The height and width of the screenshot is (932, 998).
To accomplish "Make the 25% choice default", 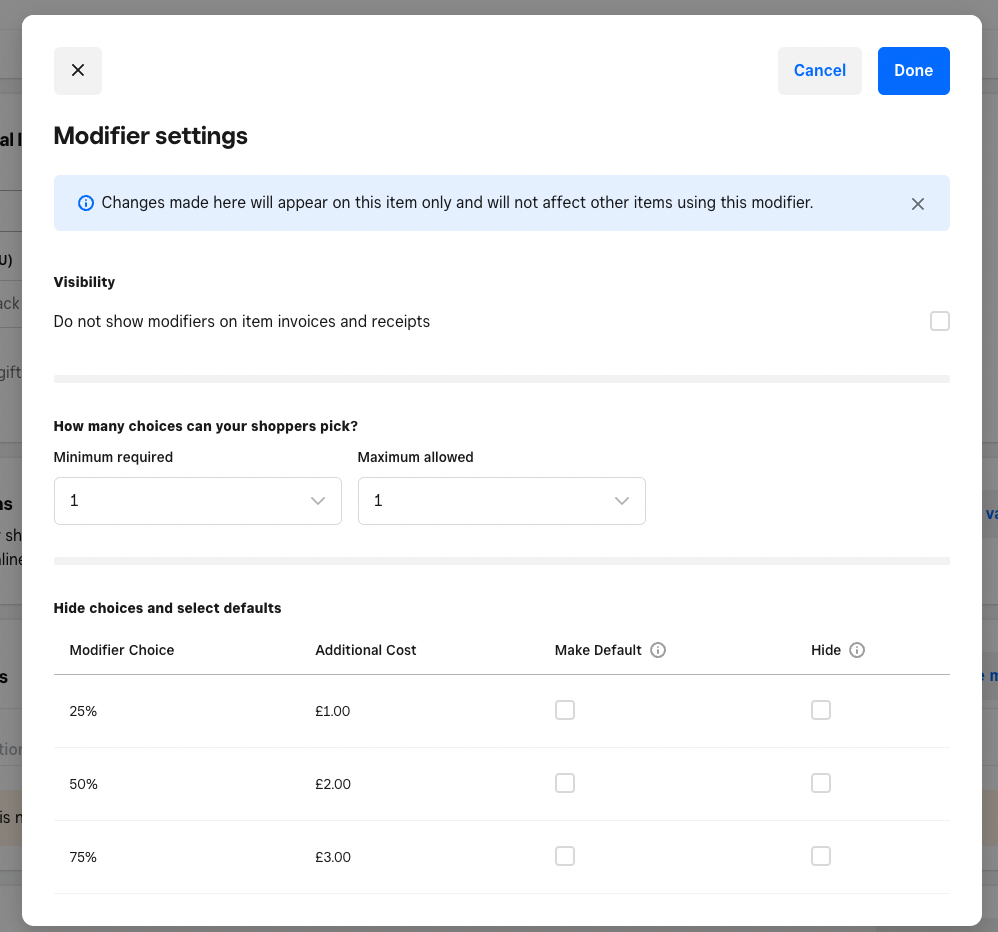I will click(x=565, y=710).
